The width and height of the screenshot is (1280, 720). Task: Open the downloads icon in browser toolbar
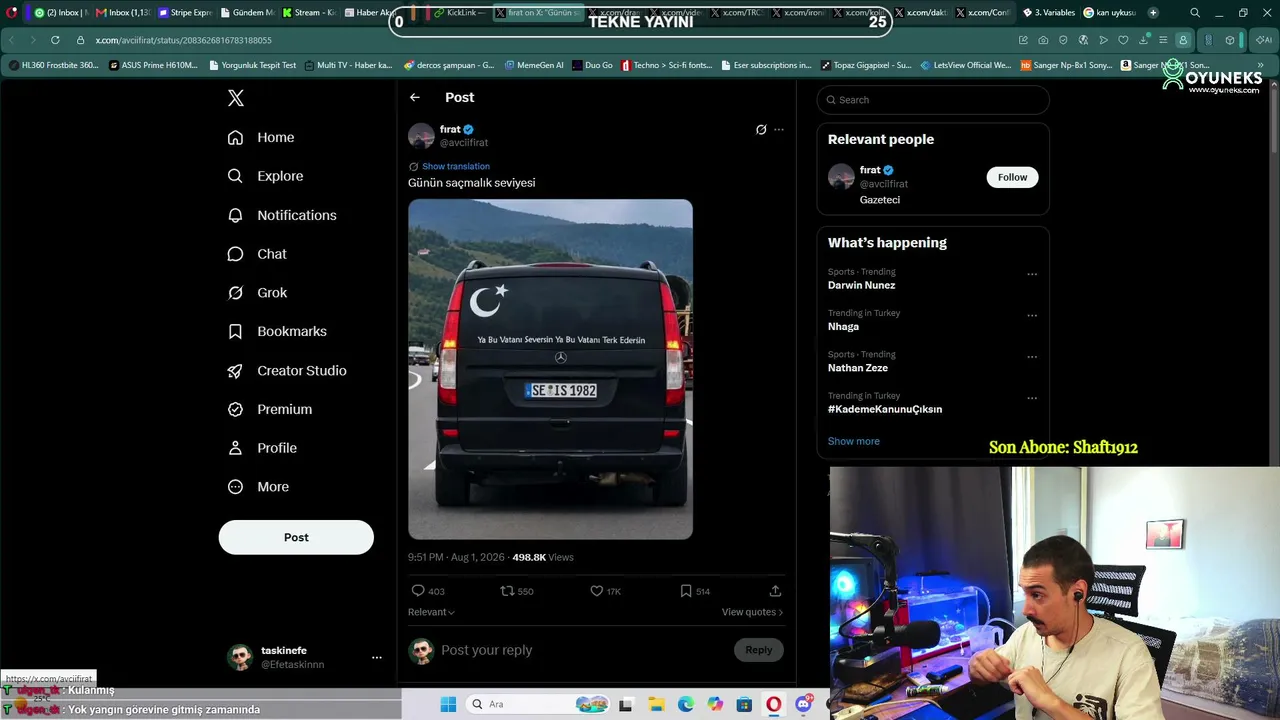[1143, 40]
